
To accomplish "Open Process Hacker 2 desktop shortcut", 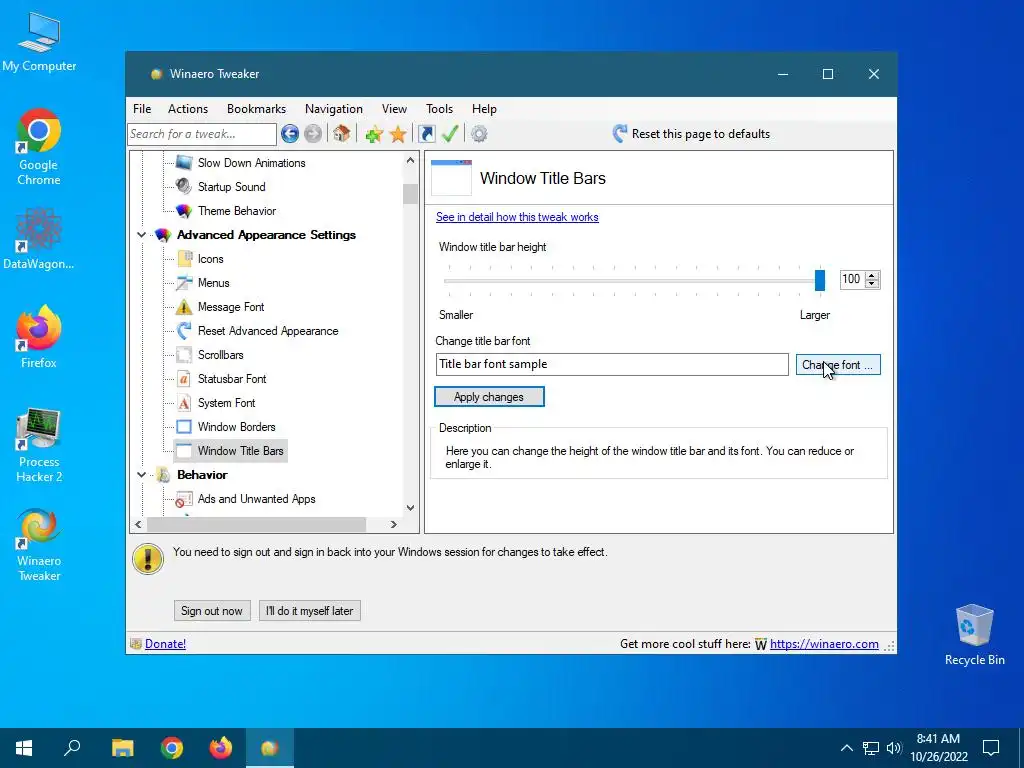I will click(39, 446).
